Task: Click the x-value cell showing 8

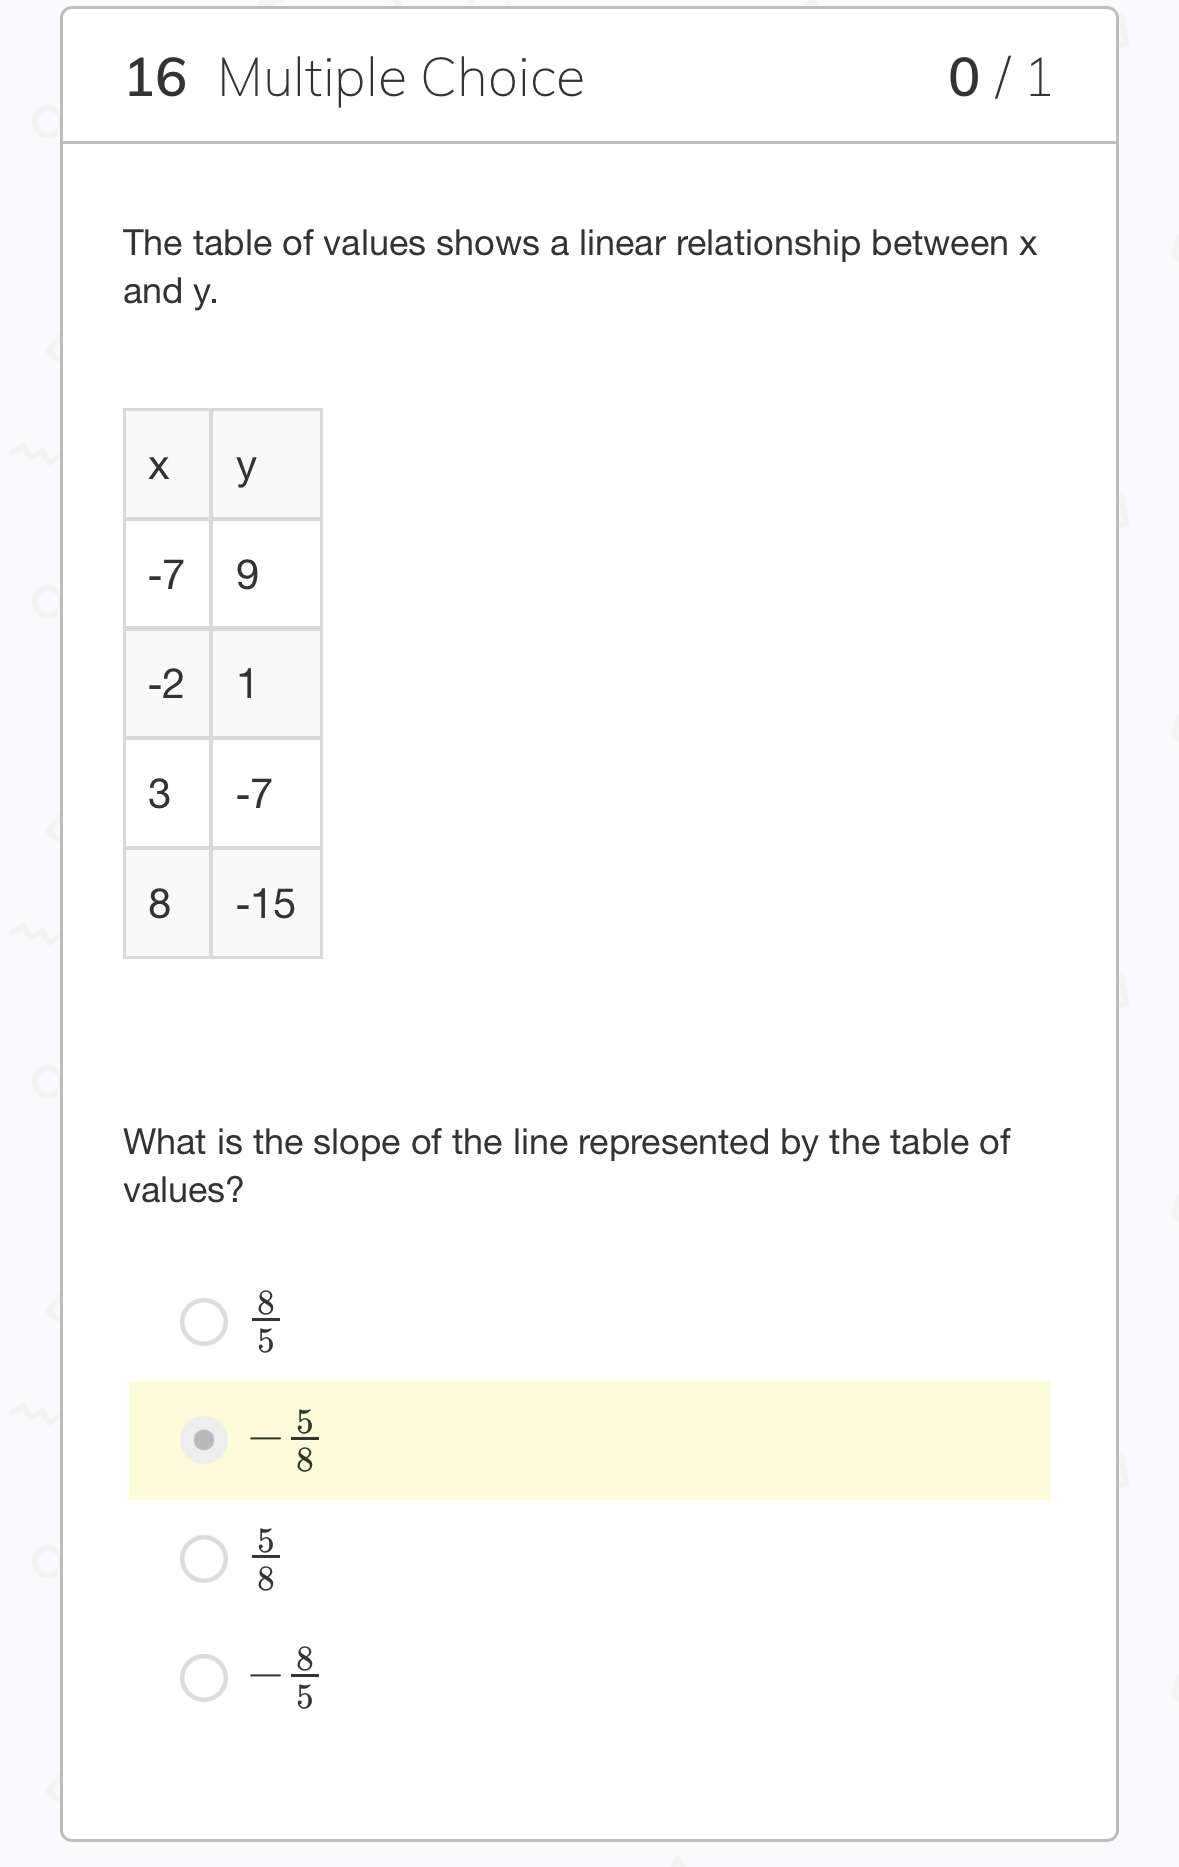Action: [167, 904]
